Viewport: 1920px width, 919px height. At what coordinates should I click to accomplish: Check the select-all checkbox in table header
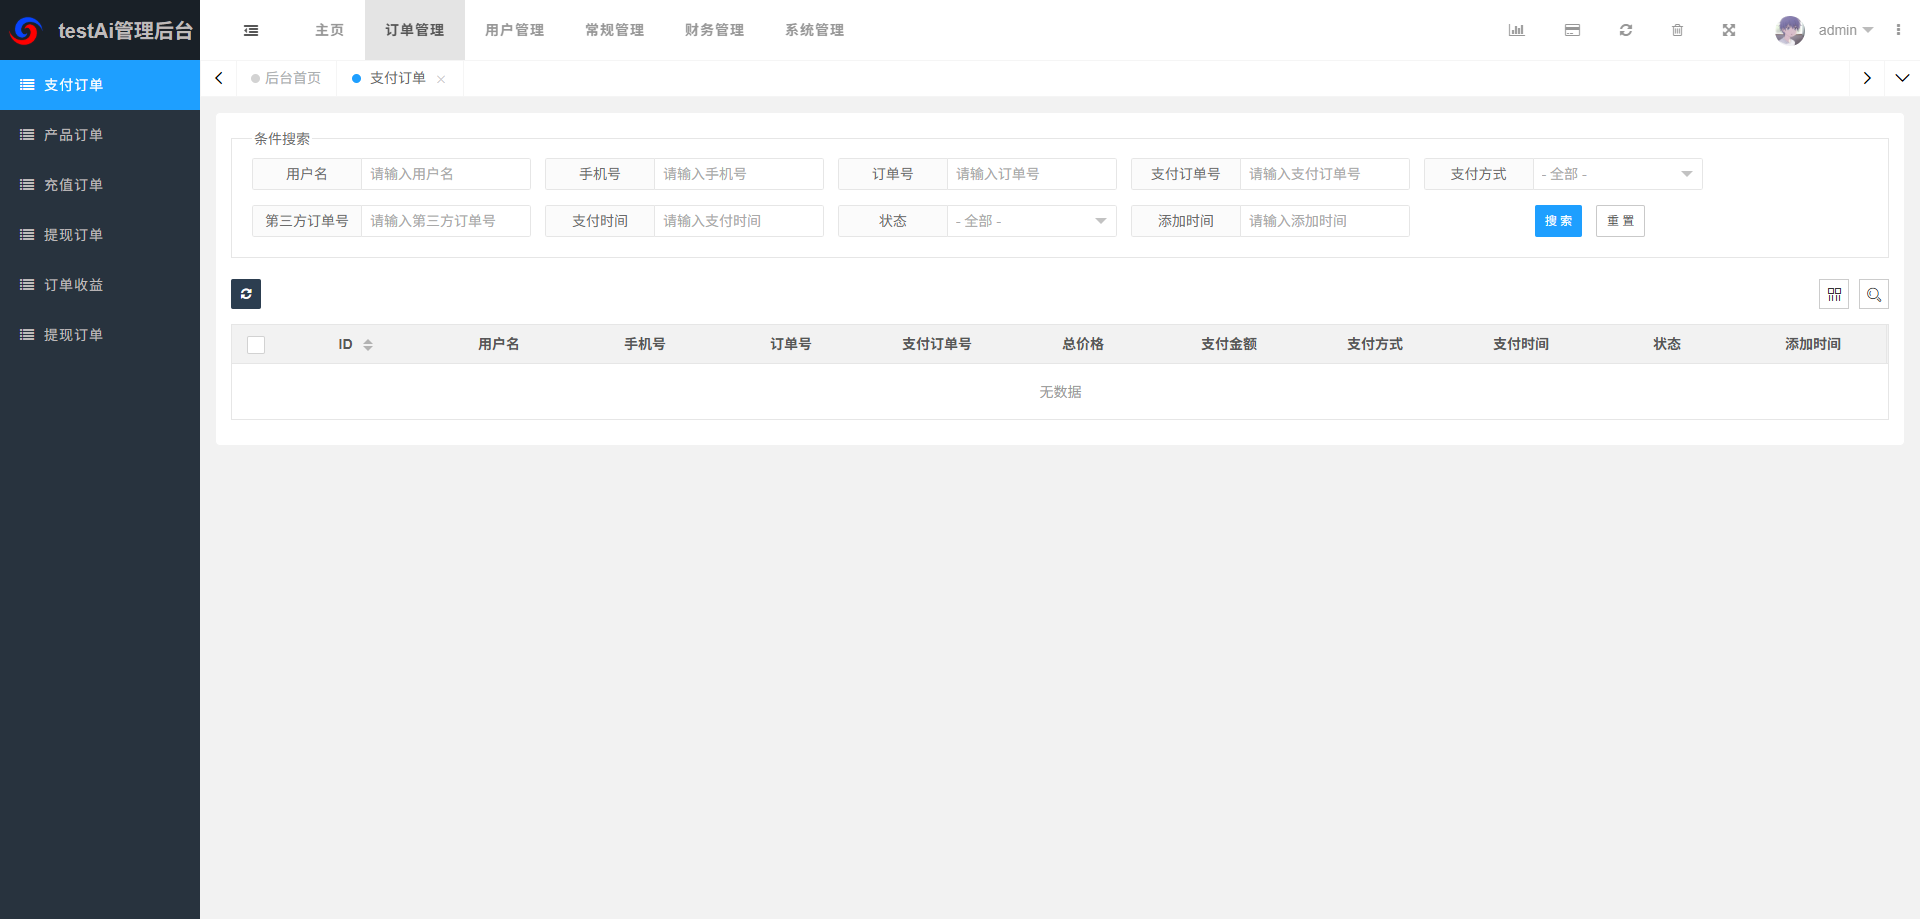pos(256,344)
